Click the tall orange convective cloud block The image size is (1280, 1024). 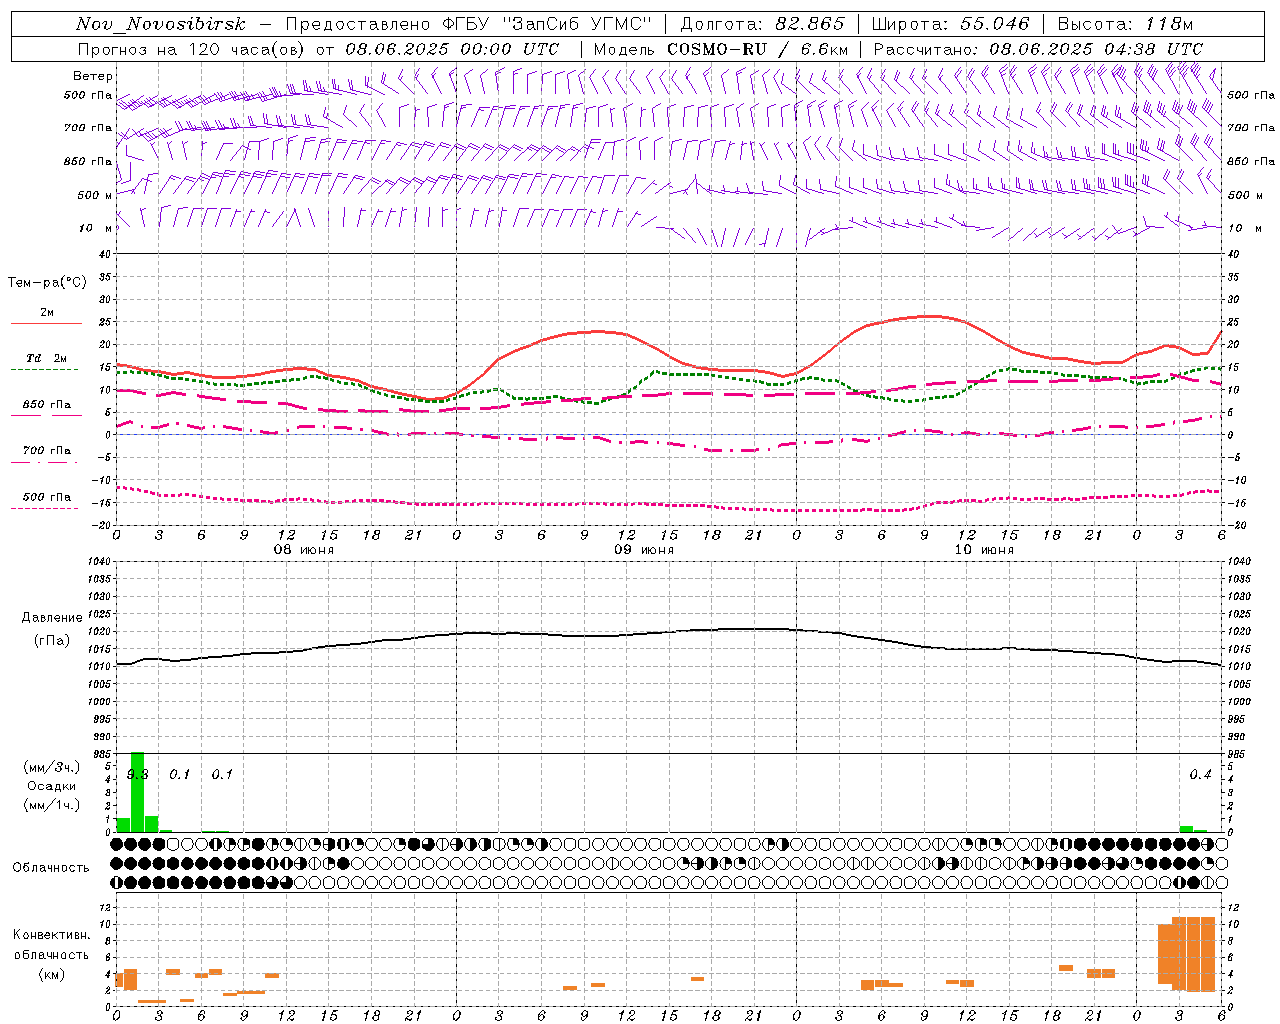click(1187, 954)
